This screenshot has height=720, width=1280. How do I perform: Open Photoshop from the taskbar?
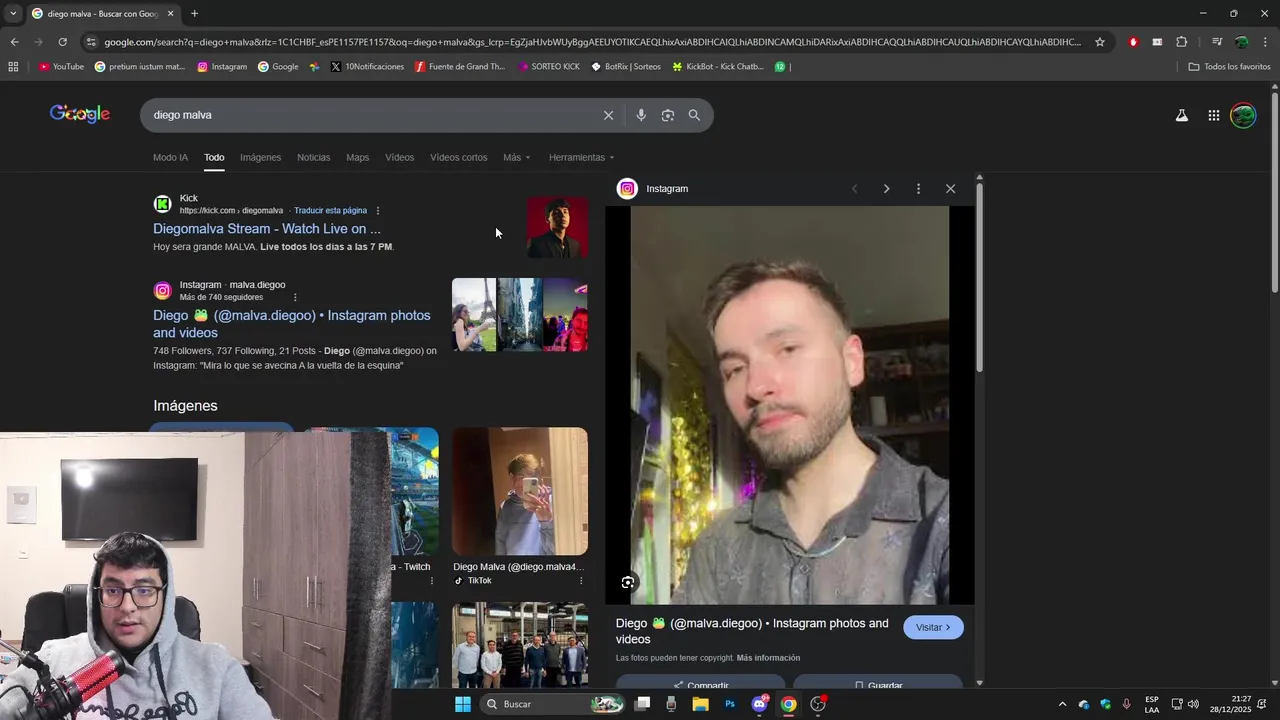(x=730, y=704)
